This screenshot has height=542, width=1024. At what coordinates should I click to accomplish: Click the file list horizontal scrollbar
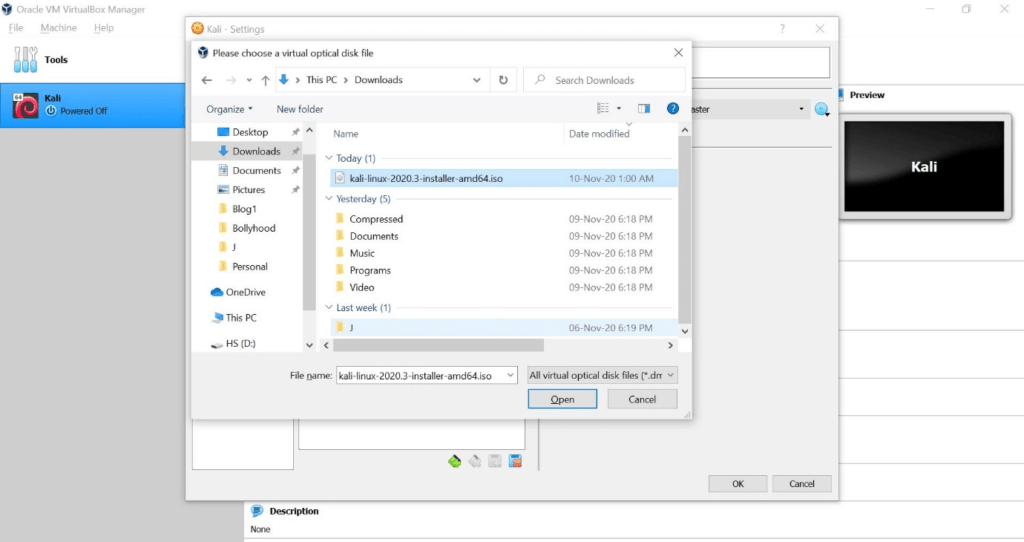point(438,345)
